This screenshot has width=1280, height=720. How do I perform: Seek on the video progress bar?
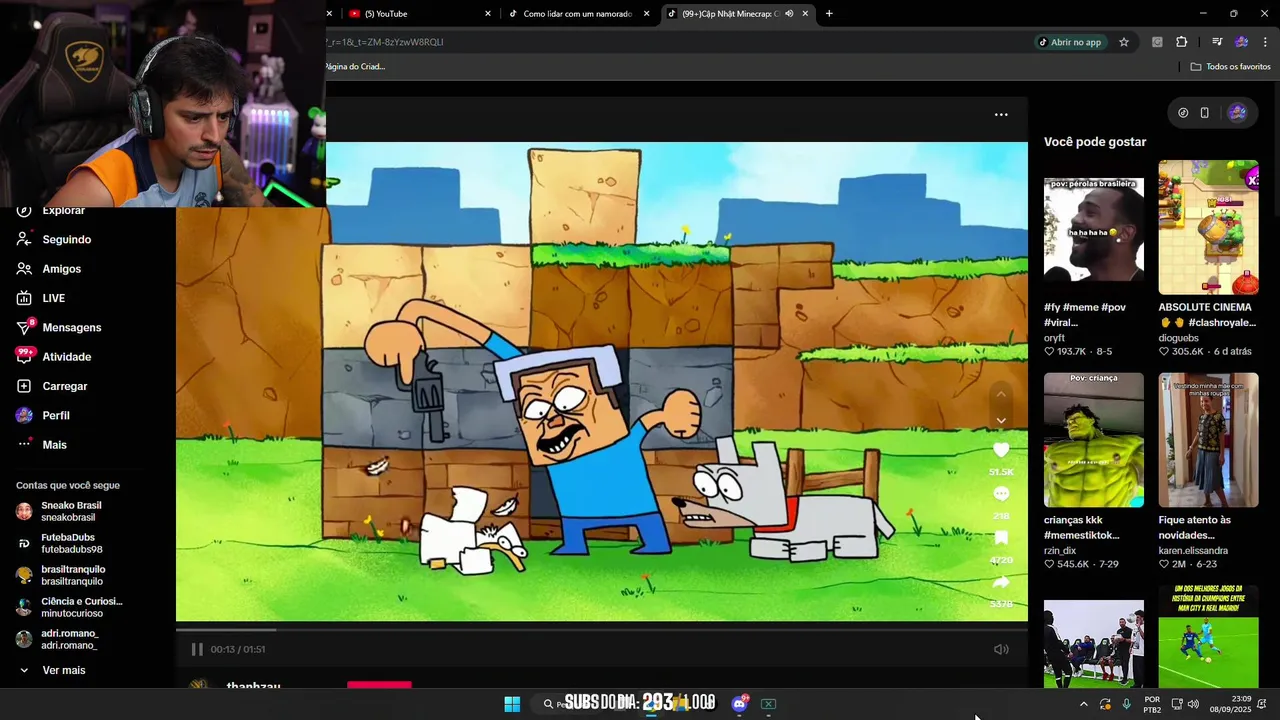click(602, 629)
